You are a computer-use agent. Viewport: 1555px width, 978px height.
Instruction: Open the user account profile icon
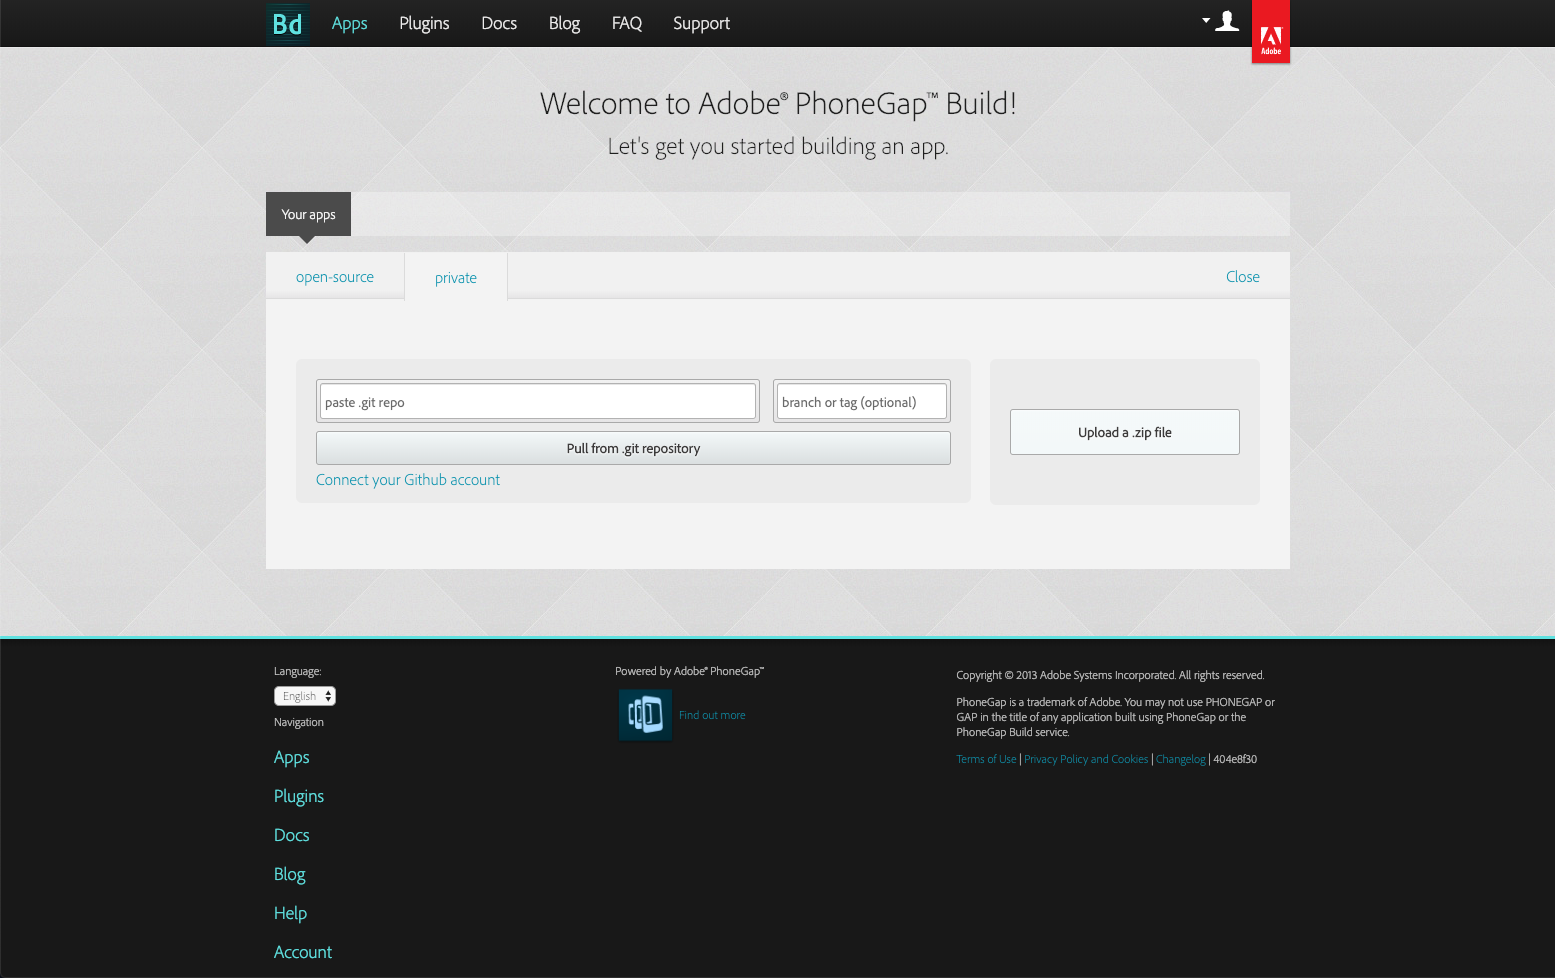coord(1227,21)
